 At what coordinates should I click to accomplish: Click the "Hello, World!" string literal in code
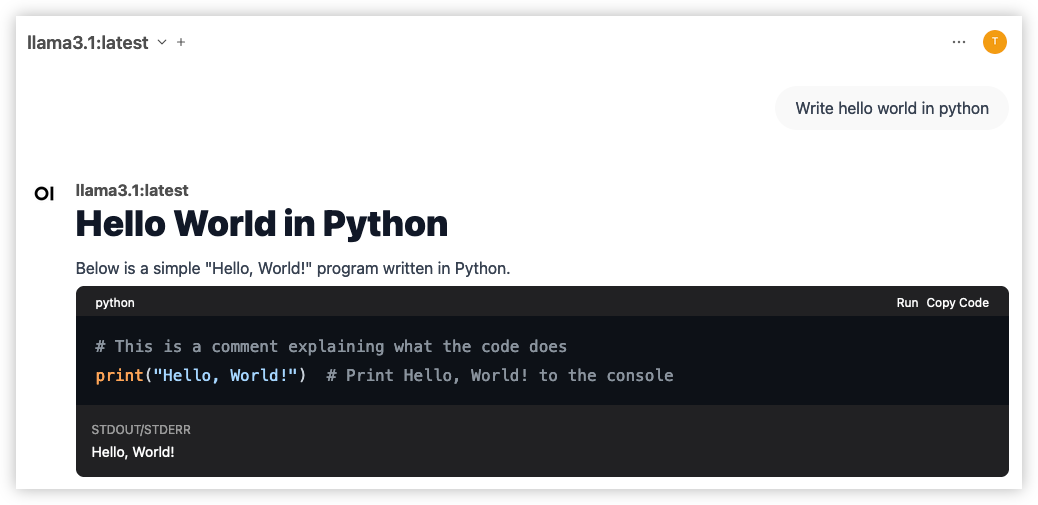pos(225,375)
